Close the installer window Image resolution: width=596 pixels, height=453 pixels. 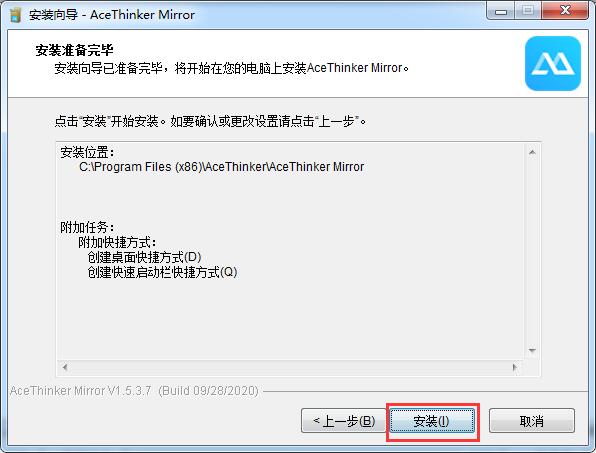[x=565, y=11]
